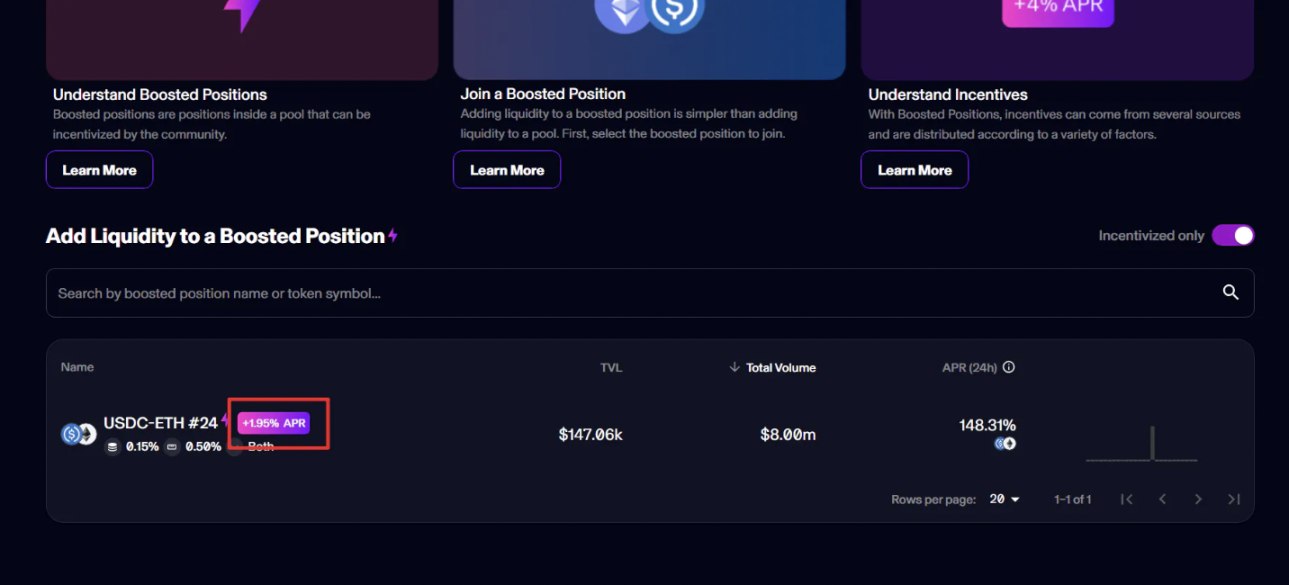Click the $8.00m total volume value
Screen dimensions: 1289x585
(x=788, y=434)
